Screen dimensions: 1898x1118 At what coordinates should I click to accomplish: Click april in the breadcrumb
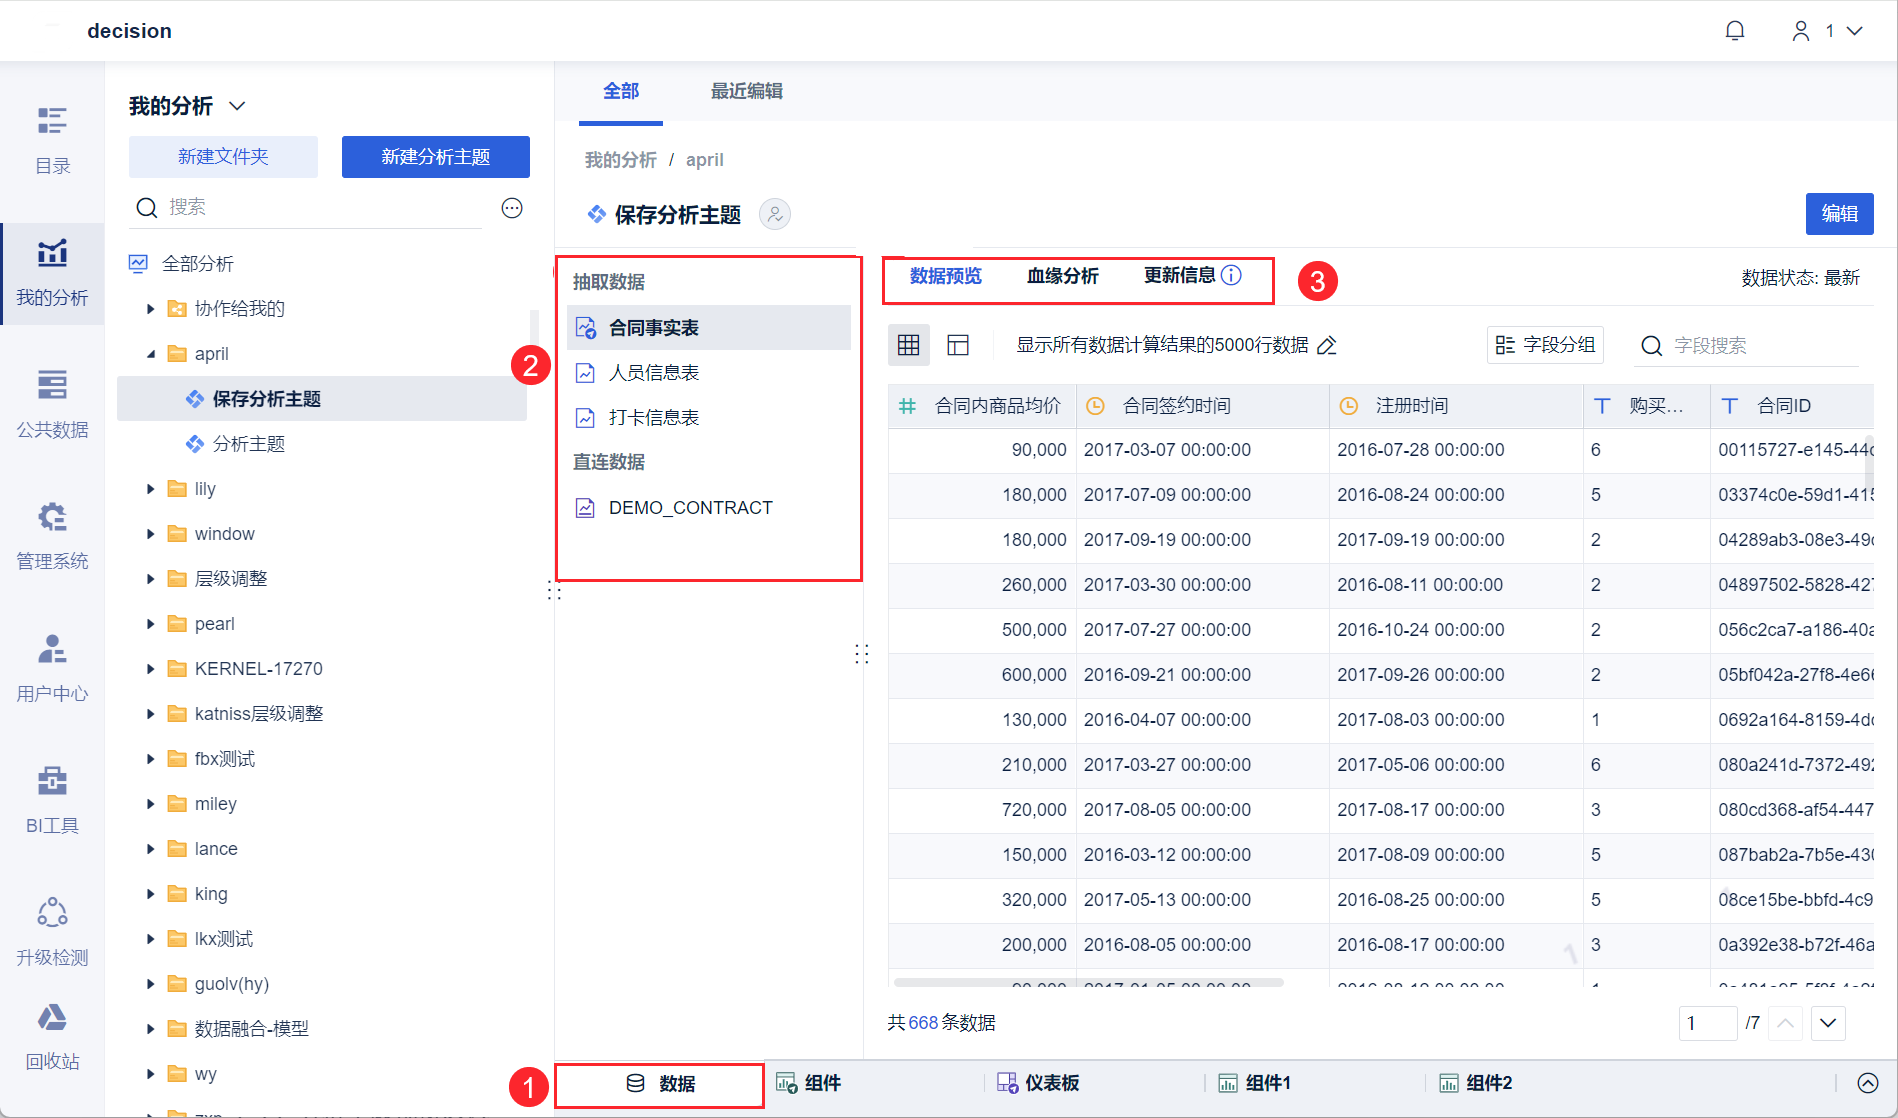[705, 160]
